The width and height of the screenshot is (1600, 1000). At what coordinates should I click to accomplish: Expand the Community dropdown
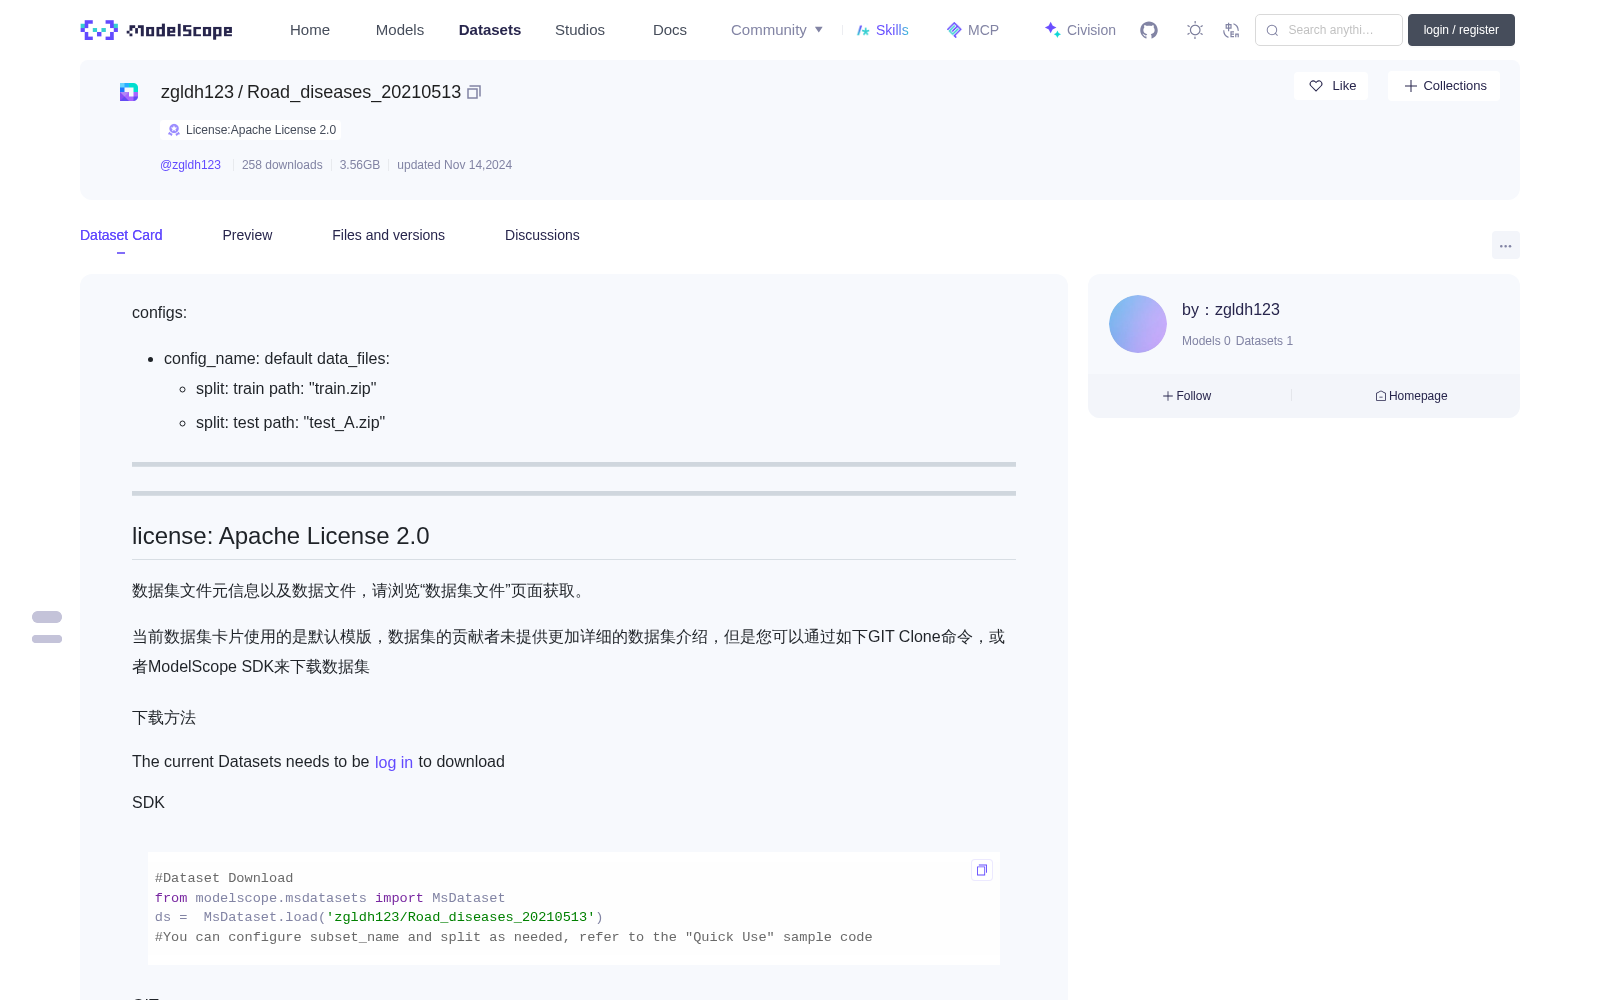coord(777,30)
